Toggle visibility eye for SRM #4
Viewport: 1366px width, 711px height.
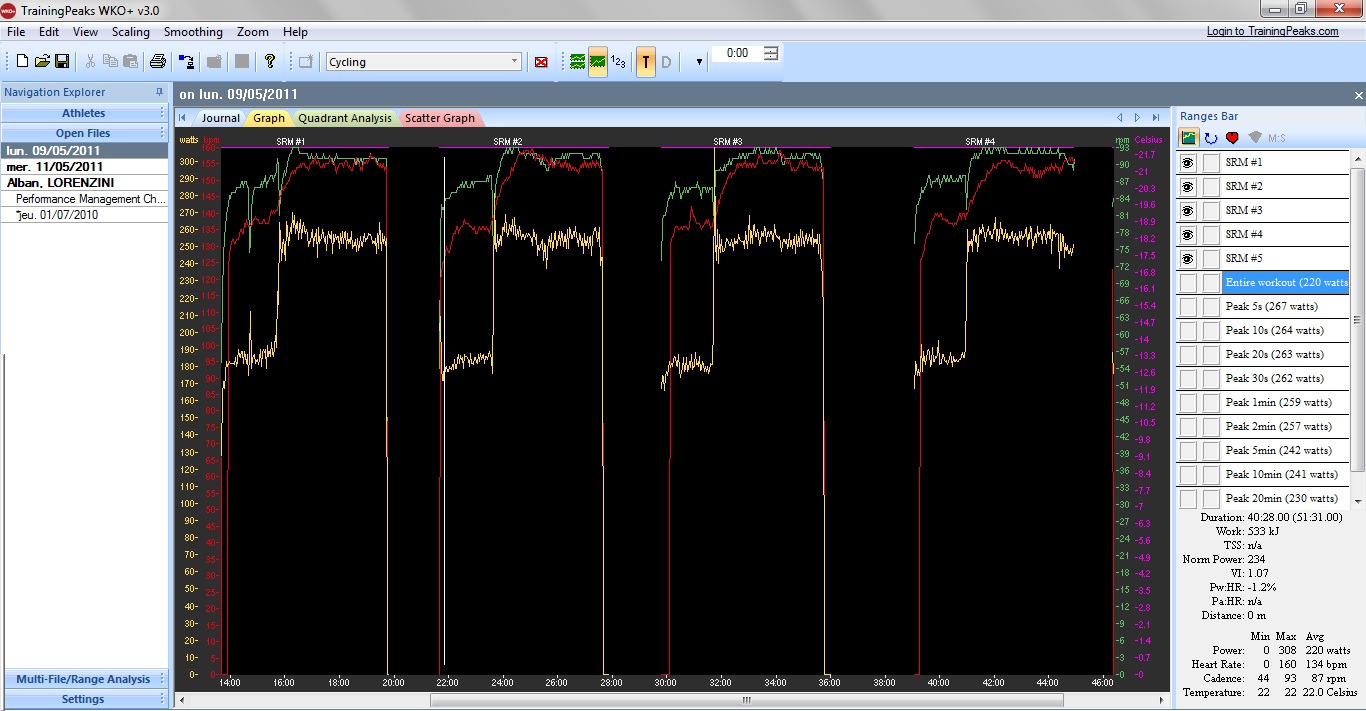(1188, 234)
